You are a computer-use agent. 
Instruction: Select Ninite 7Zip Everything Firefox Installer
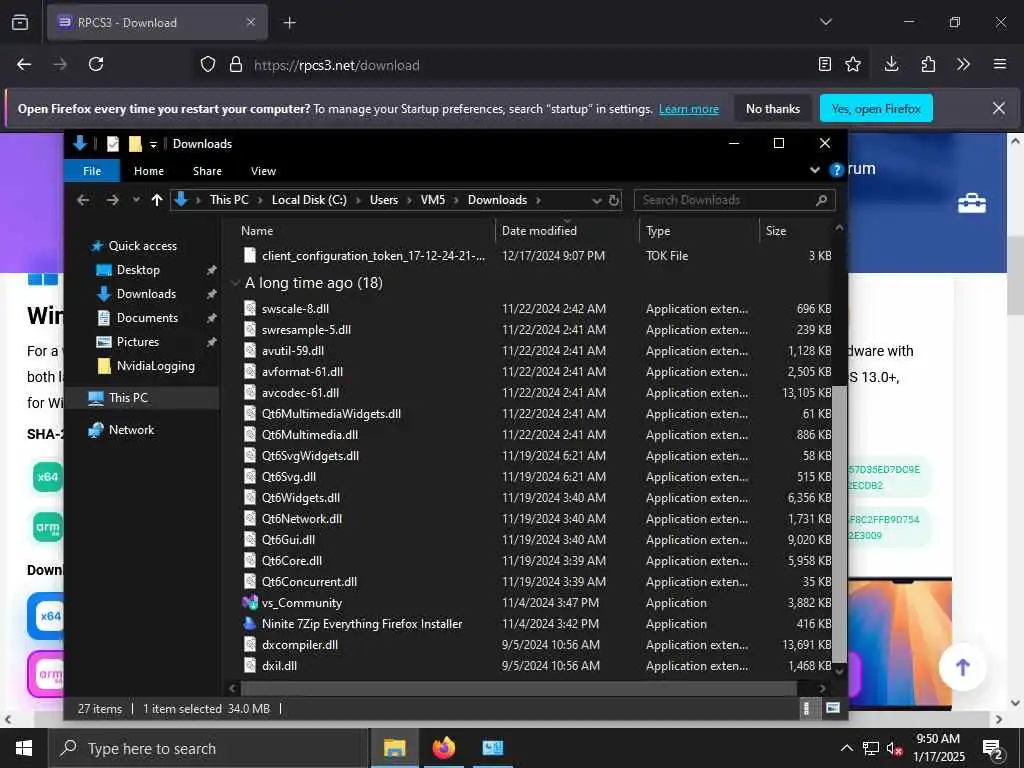coord(362,624)
